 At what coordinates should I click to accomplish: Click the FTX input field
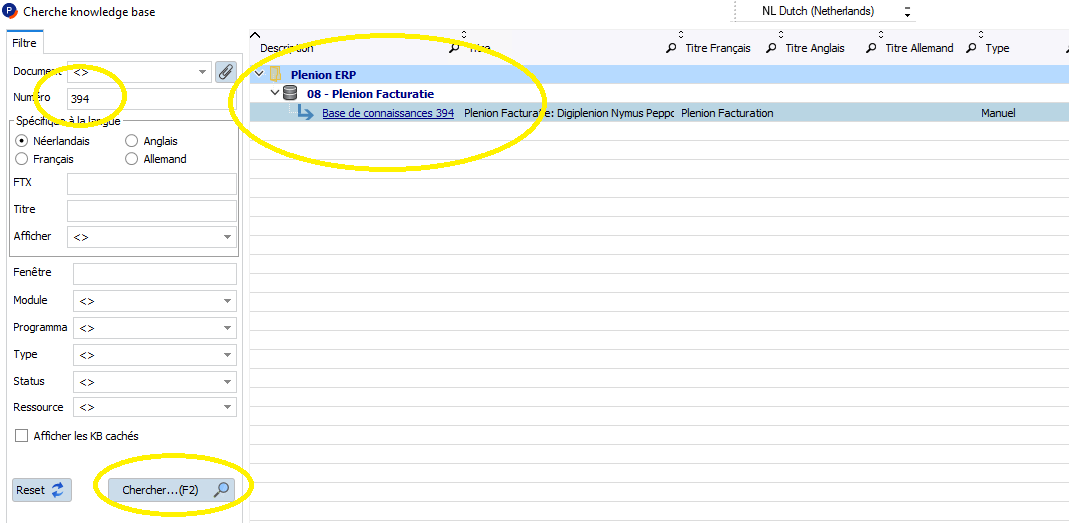tap(152, 184)
